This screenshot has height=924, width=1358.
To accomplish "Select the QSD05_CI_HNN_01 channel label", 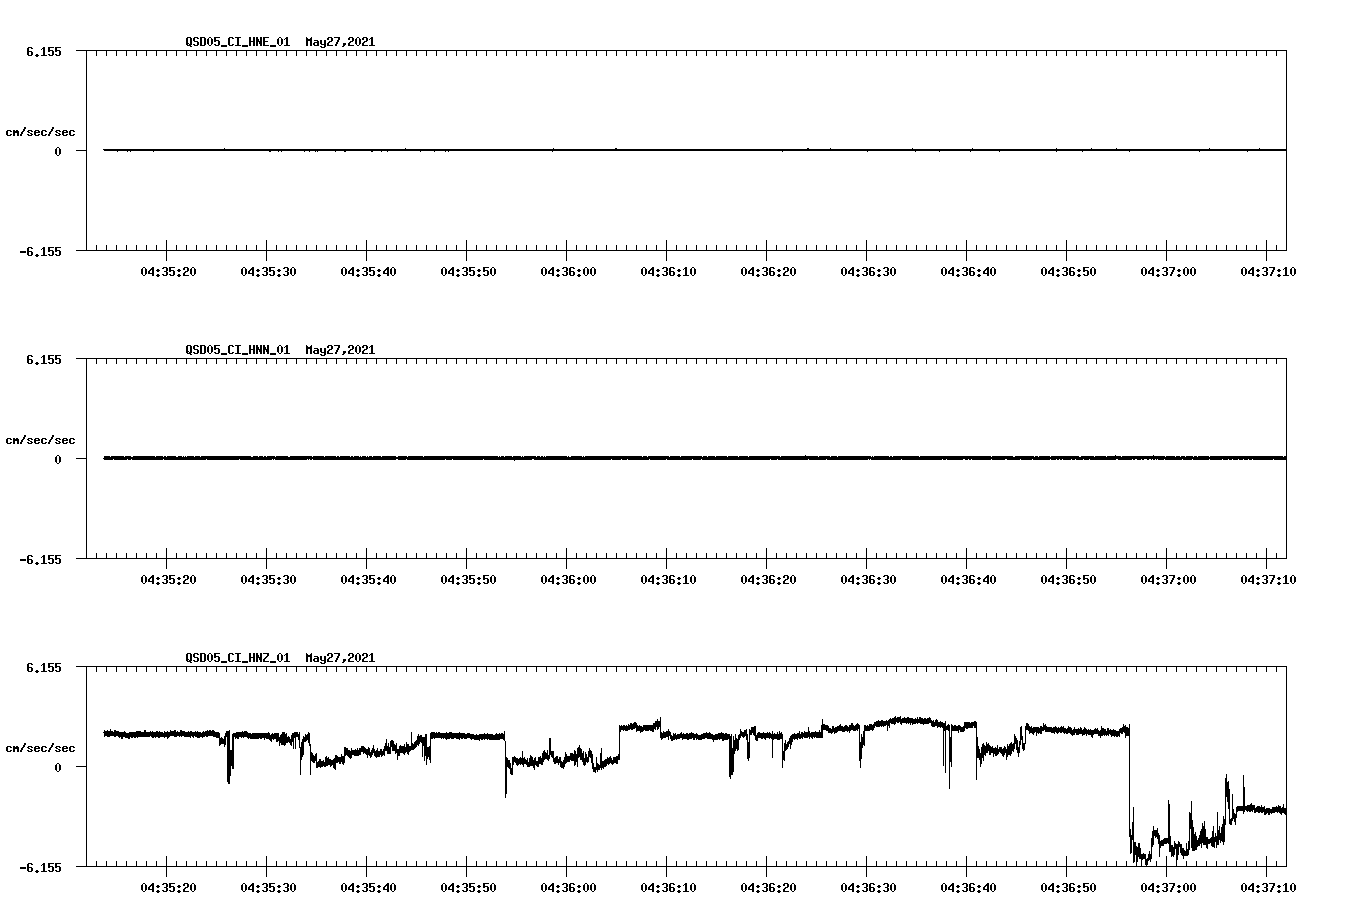I will (236, 350).
